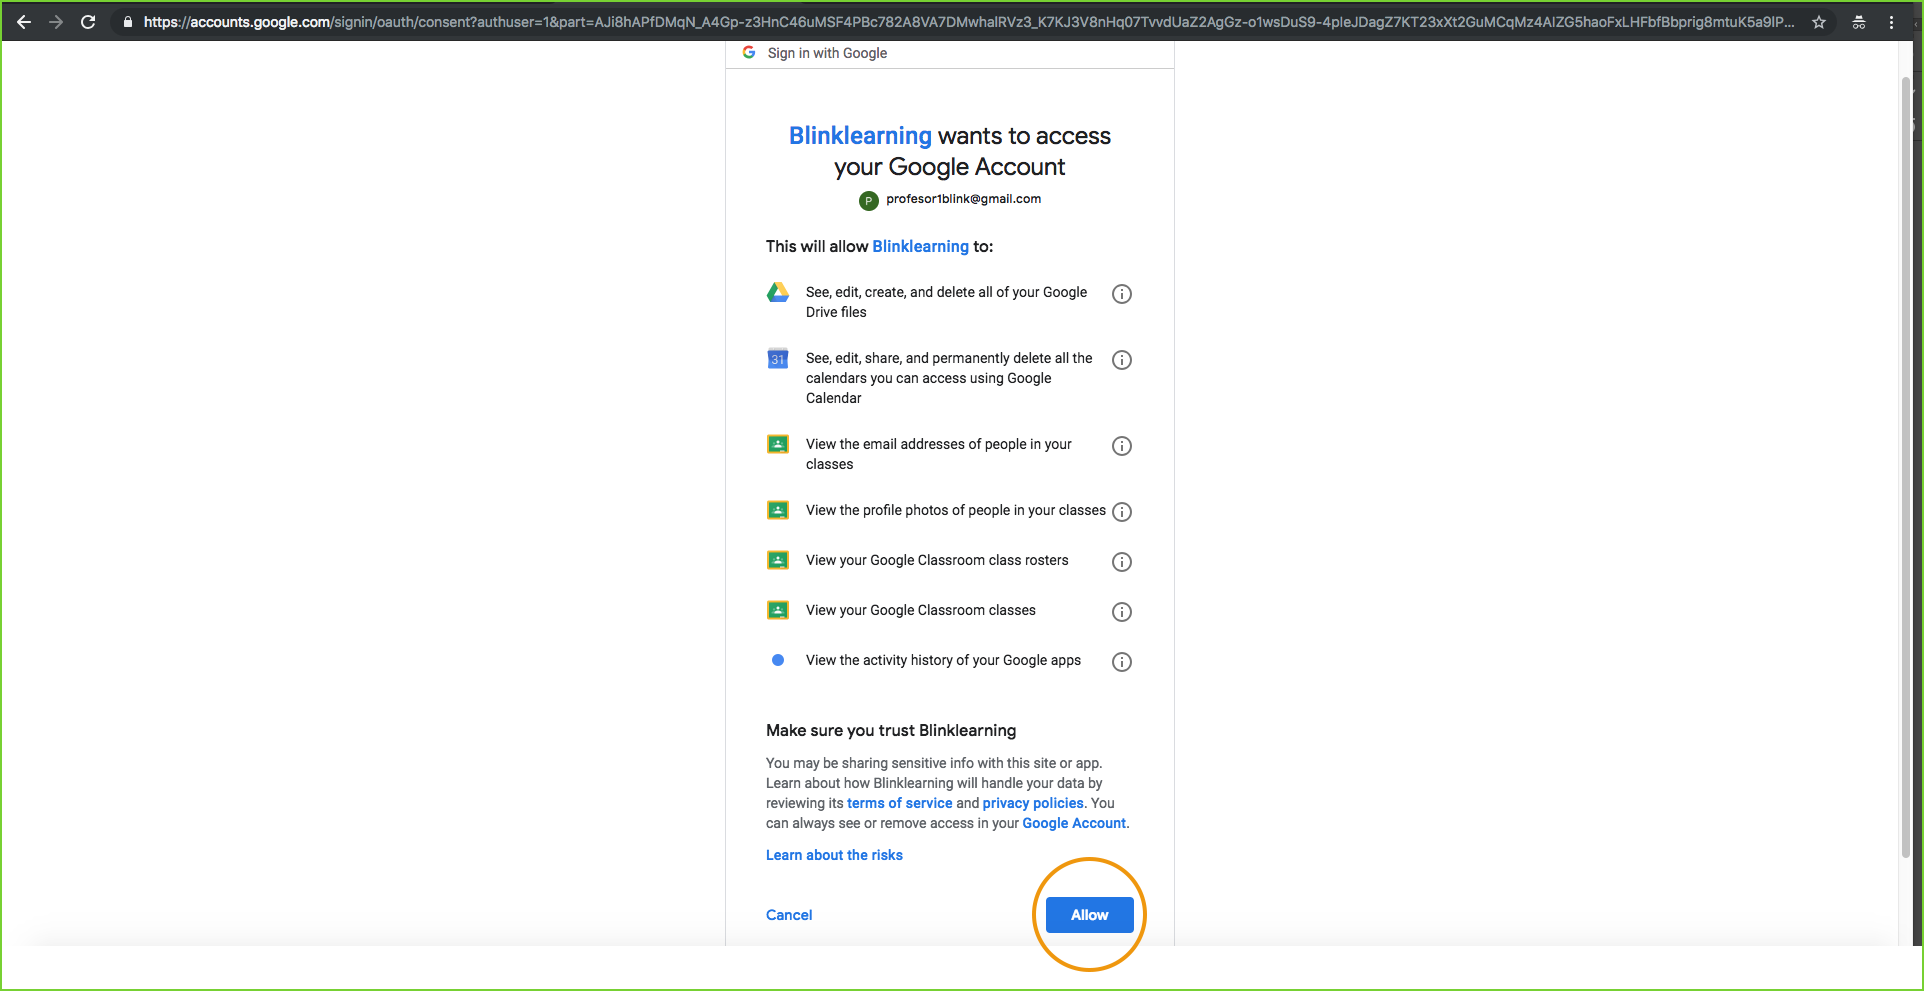Reload the page with refresh icon
Screen dimensions: 1924x991
click(88, 22)
